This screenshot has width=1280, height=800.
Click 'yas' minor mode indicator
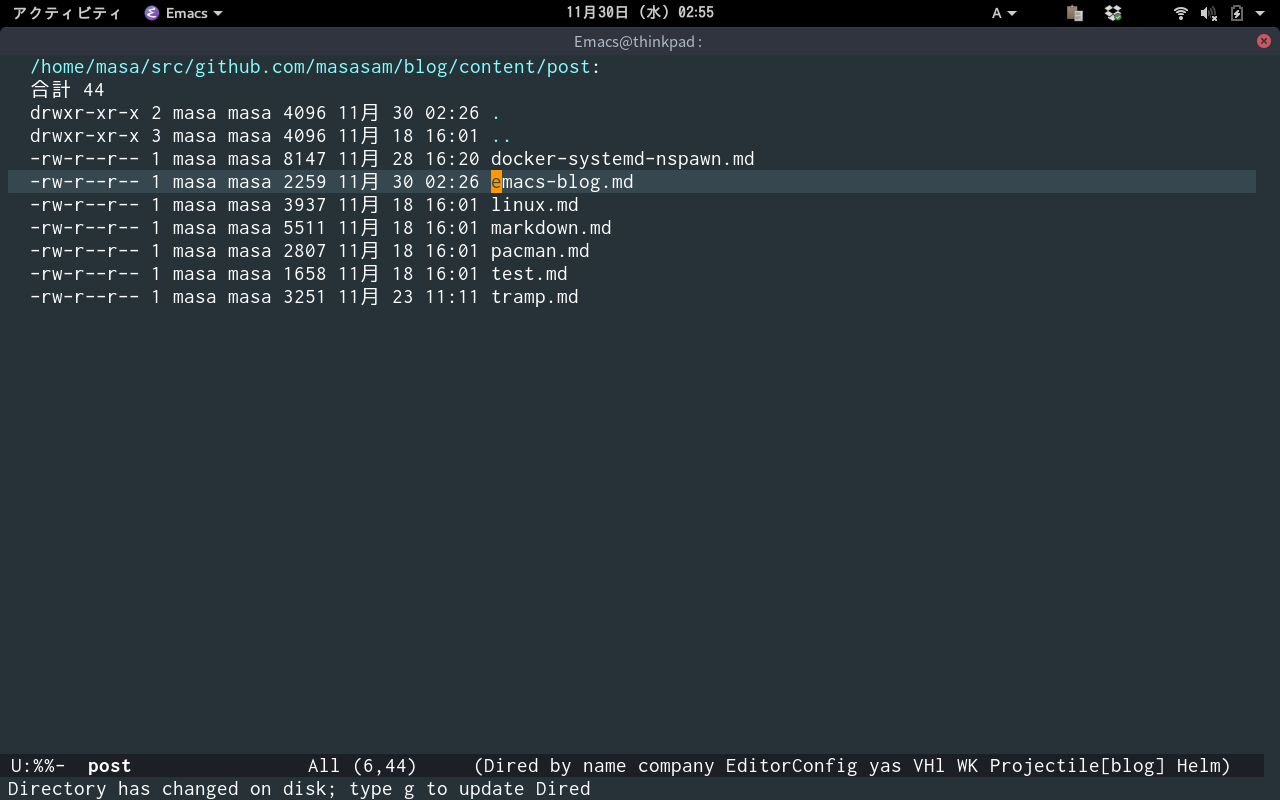coord(885,766)
